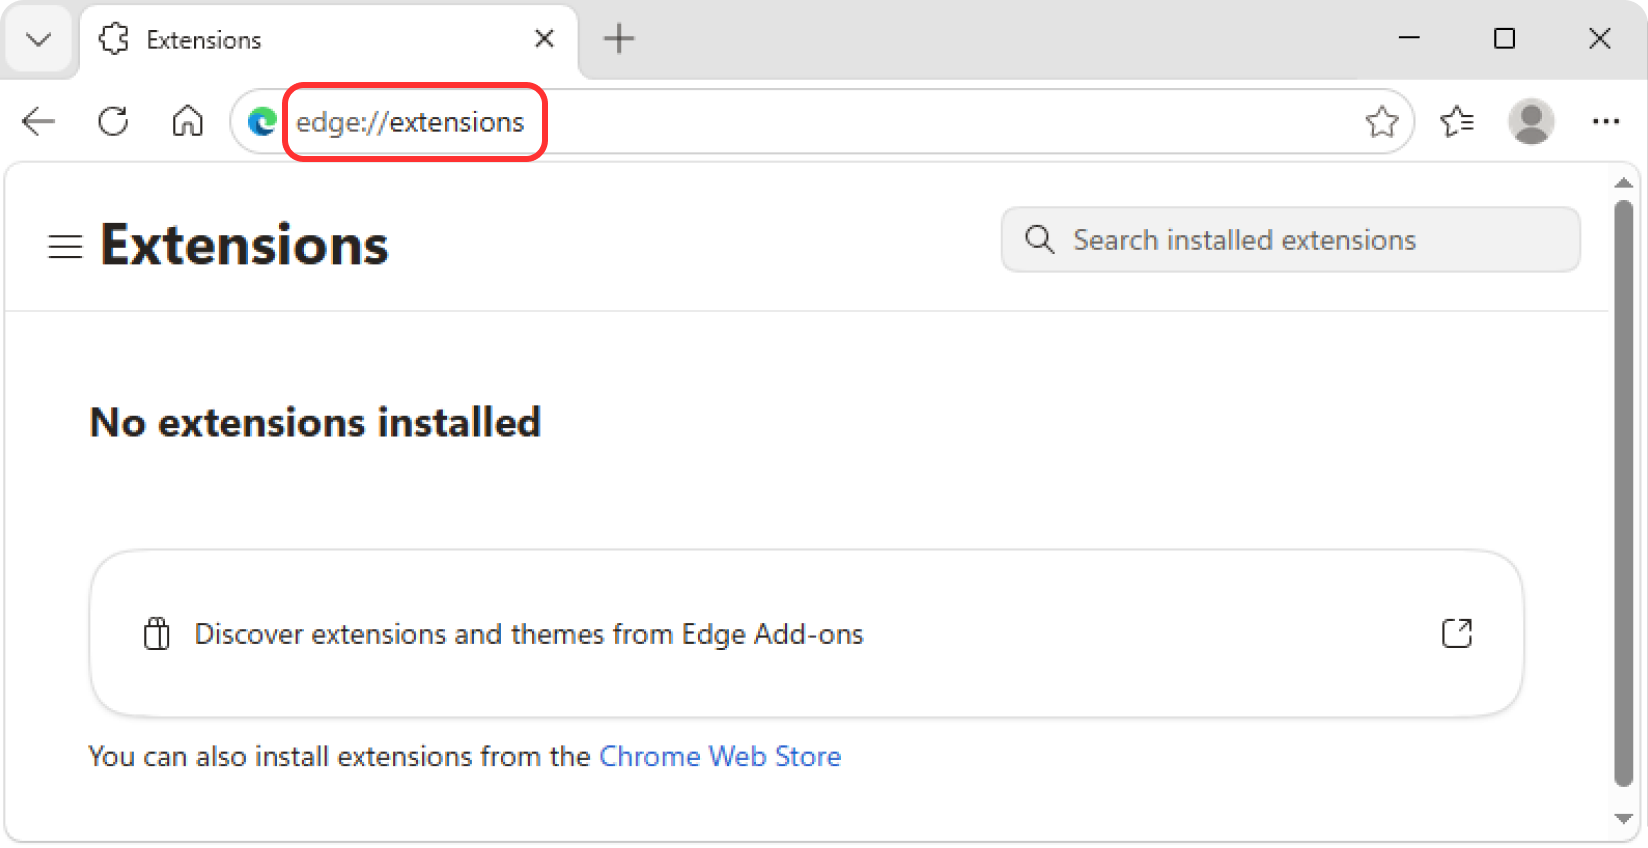The width and height of the screenshot is (1648, 848).
Task: Open Settings and more ellipsis menu
Action: [x=1605, y=122]
